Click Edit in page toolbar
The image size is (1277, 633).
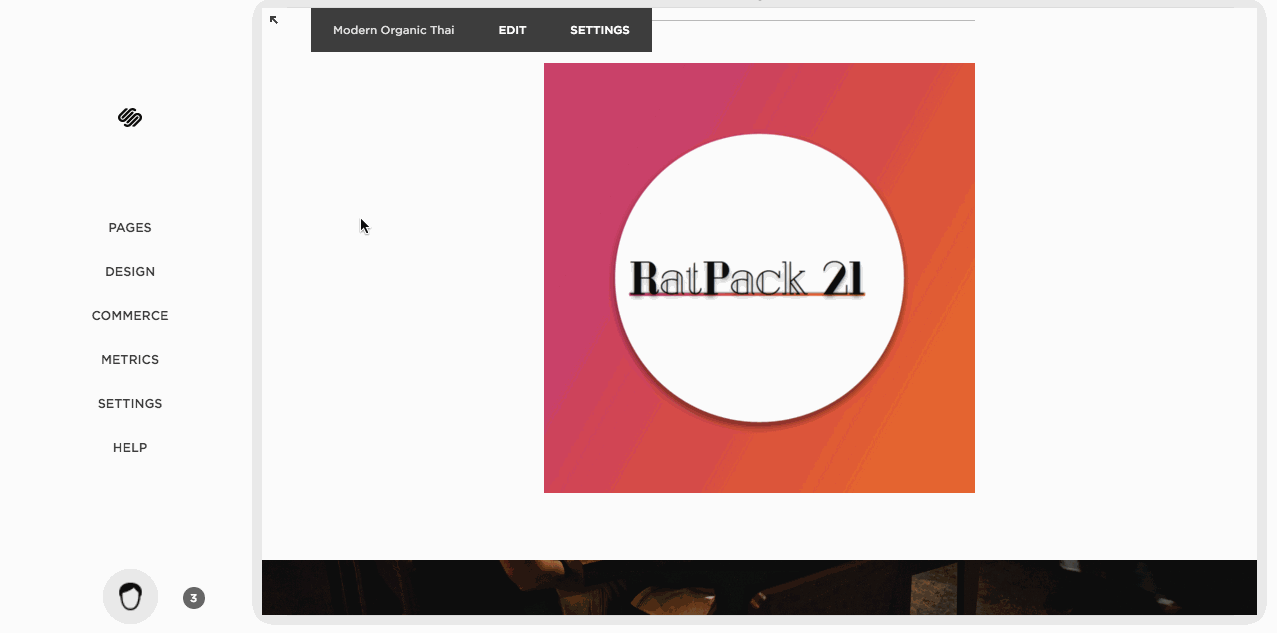coord(512,30)
